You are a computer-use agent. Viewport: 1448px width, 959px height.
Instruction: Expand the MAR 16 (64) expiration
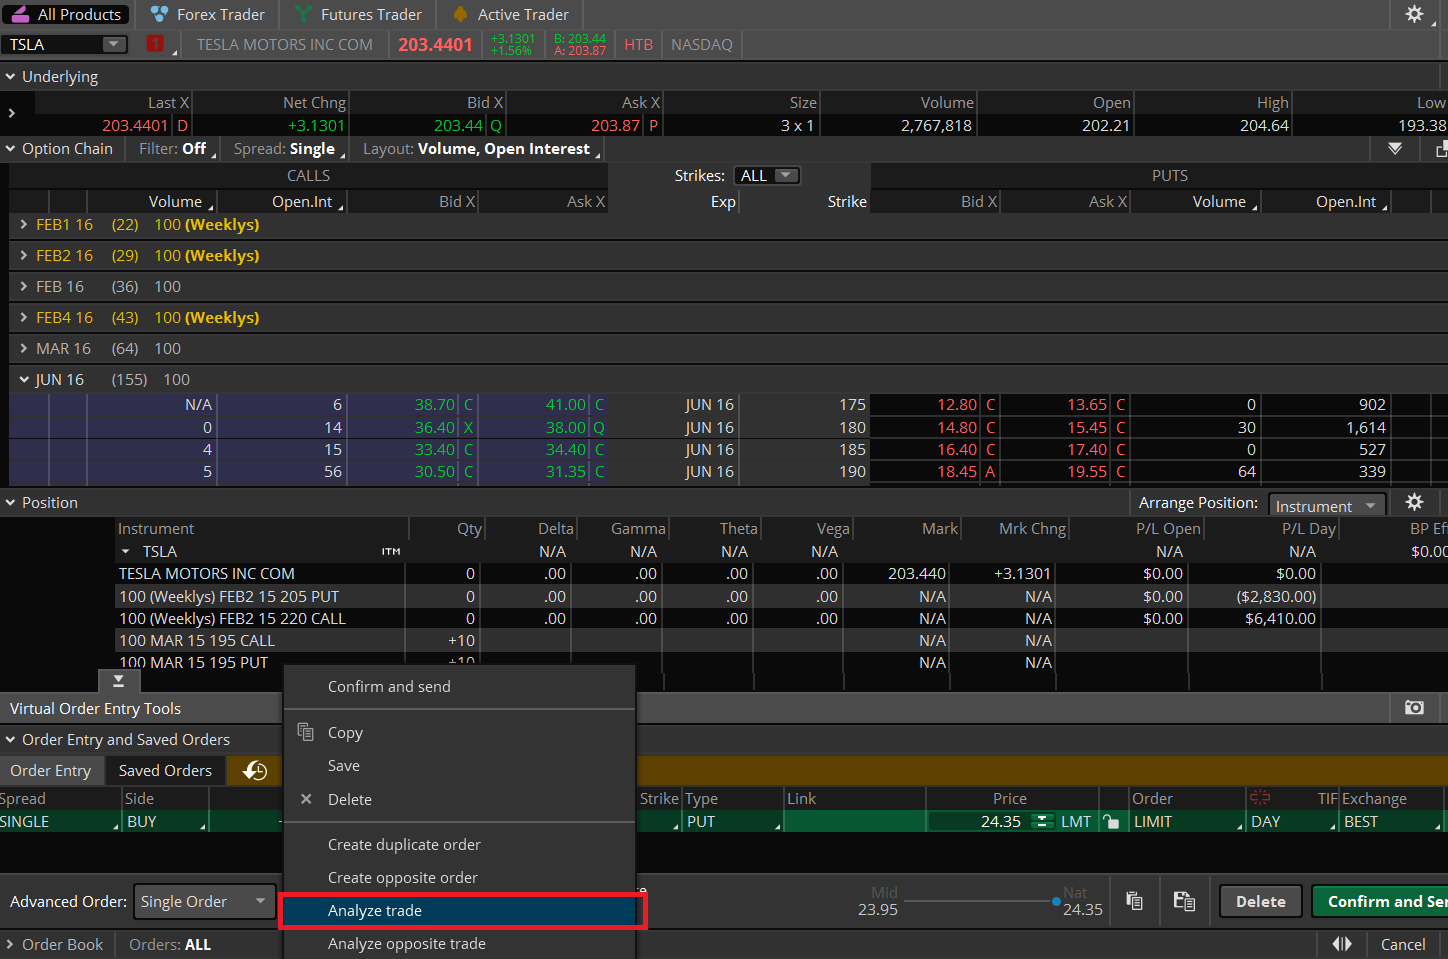[x=24, y=349]
